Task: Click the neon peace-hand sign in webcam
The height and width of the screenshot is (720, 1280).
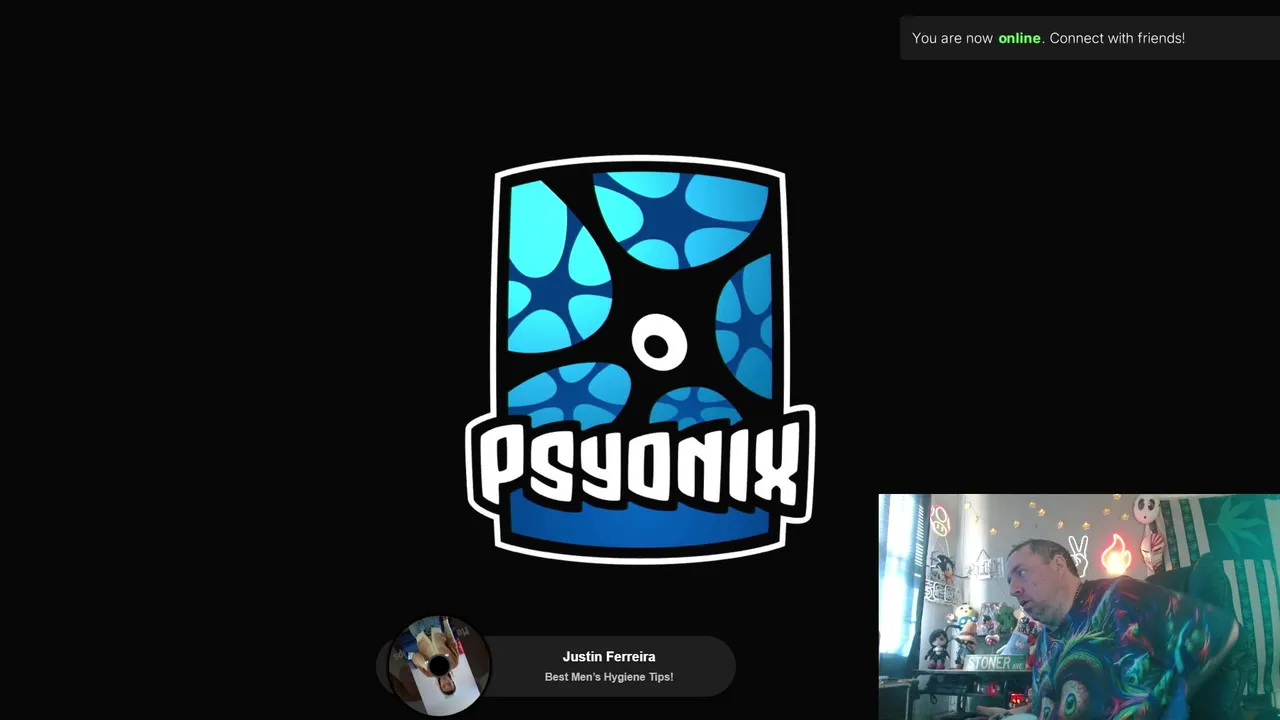Action: [1078, 556]
